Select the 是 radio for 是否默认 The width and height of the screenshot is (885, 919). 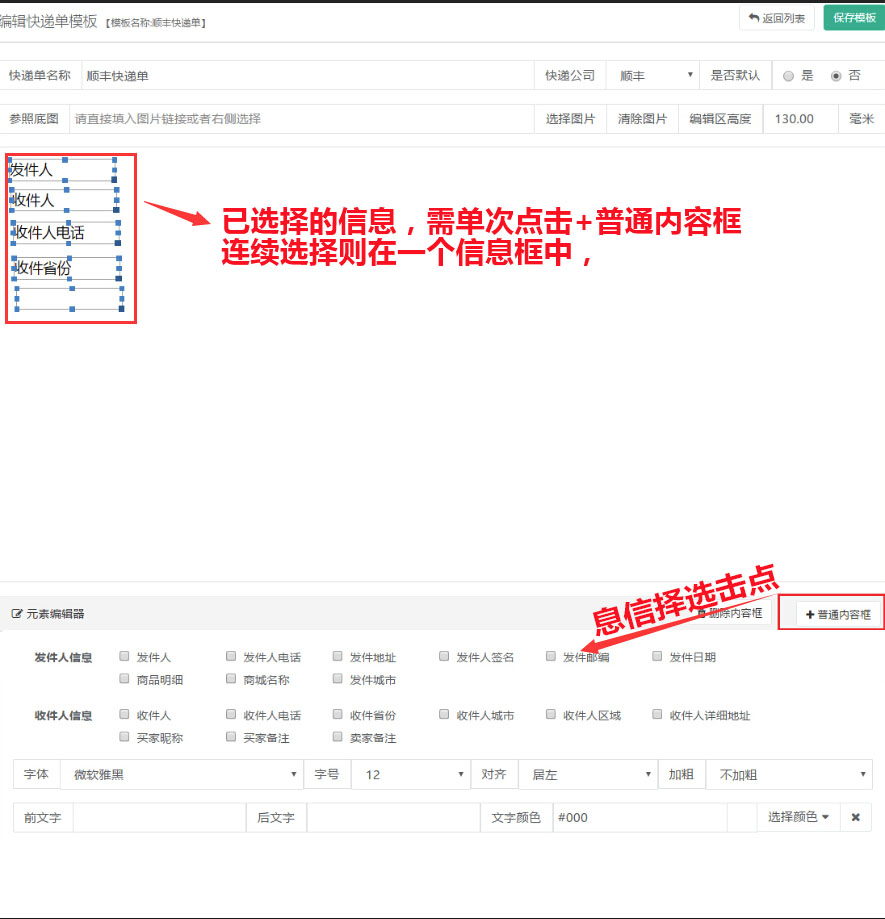[789, 76]
